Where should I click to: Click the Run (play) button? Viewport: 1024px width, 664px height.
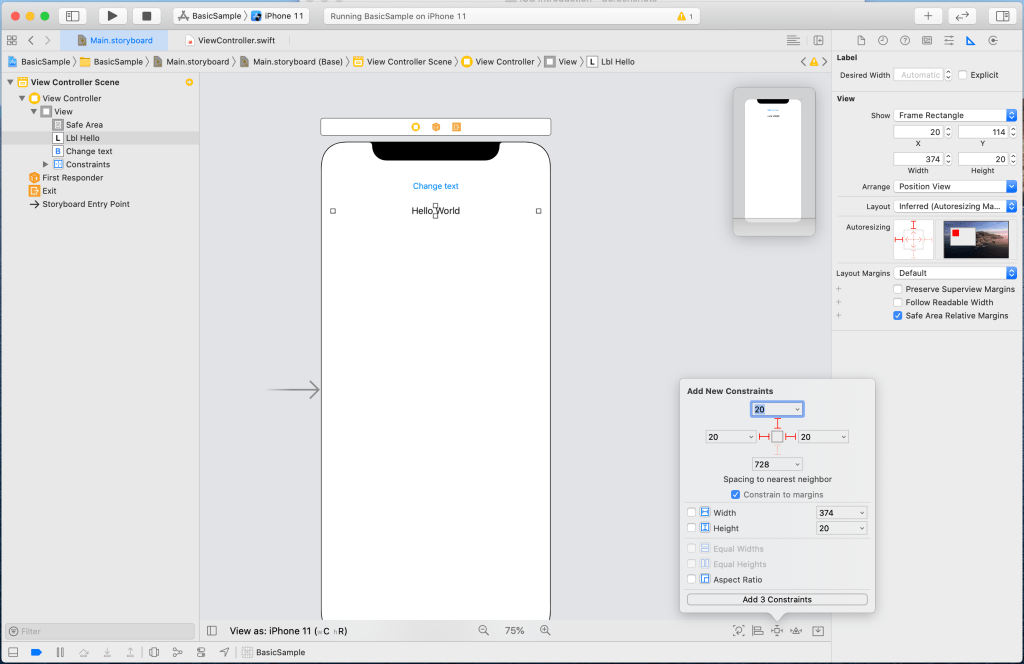click(x=112, y=16)
